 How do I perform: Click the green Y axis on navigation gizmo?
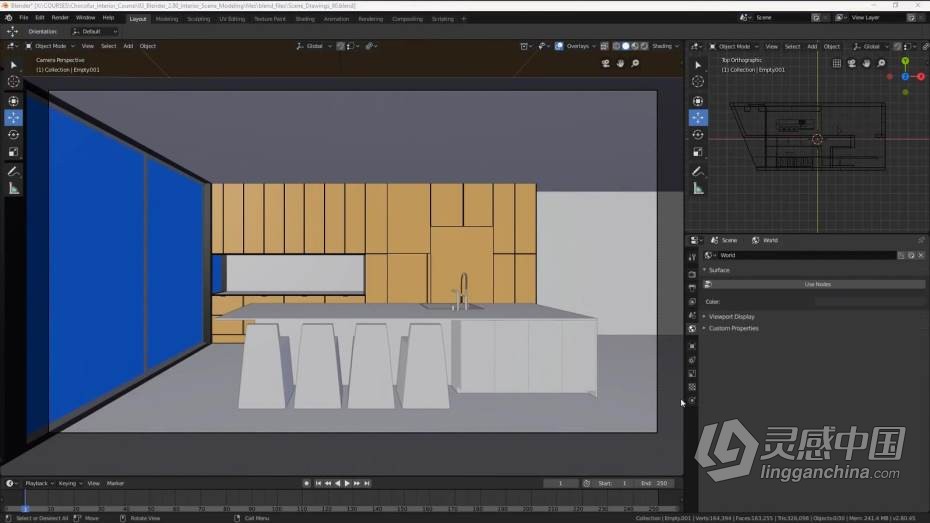pos(905,61)
